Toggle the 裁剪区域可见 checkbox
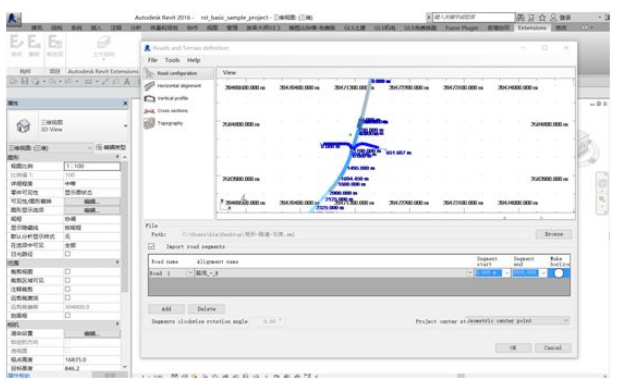The image size is (620, 387). point(68,280)
